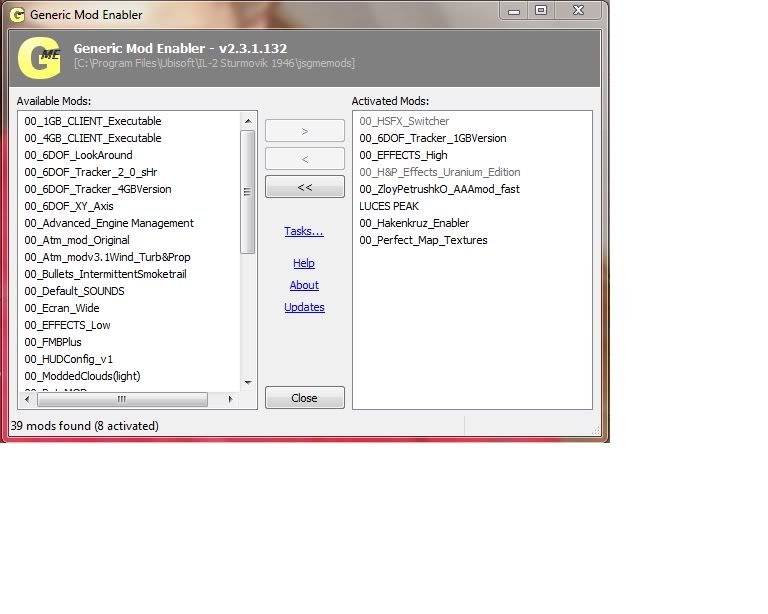This screenshot has width=768, height=614.
Task: Click the deactivate mod '<' button
Action: [305, 159]
